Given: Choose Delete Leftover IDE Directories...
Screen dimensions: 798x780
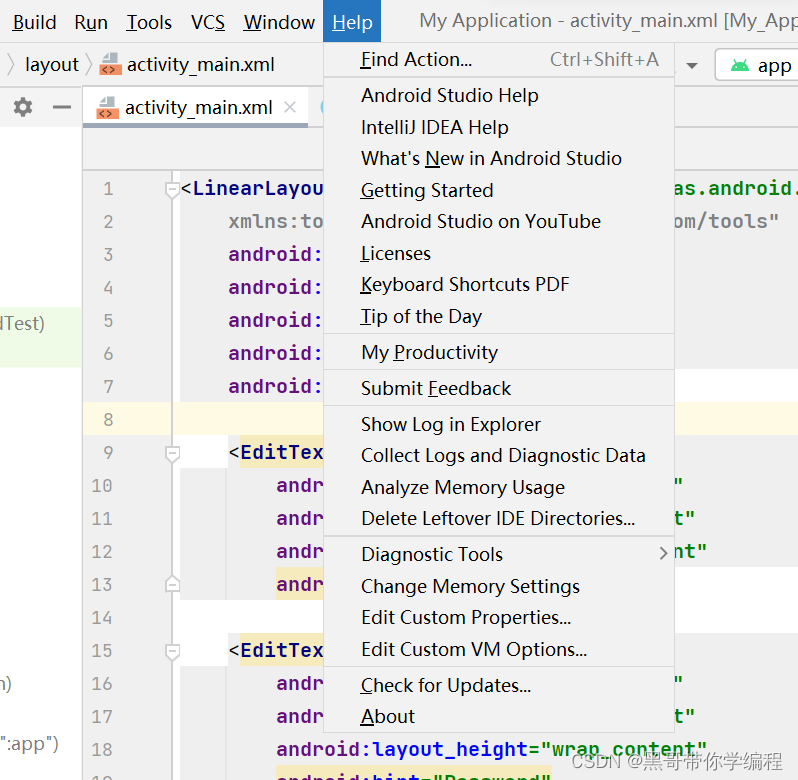Looking at the screenshot, I should (499, 519).
